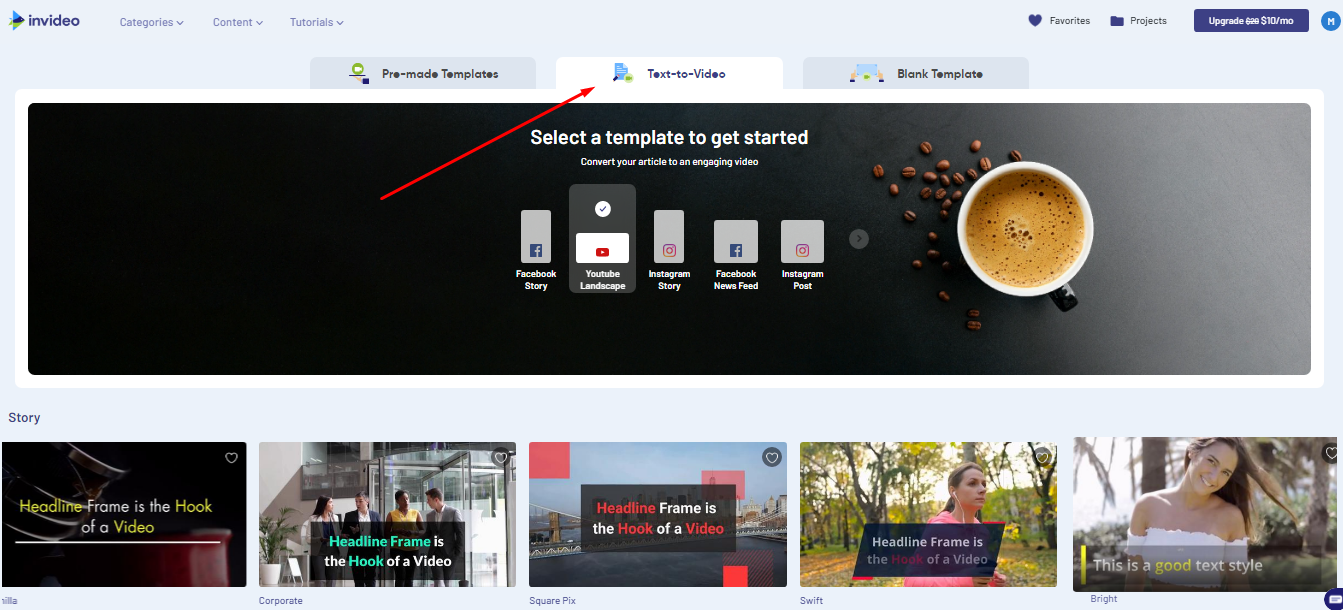Favorite the first dark template heart

tap(231, 458)
